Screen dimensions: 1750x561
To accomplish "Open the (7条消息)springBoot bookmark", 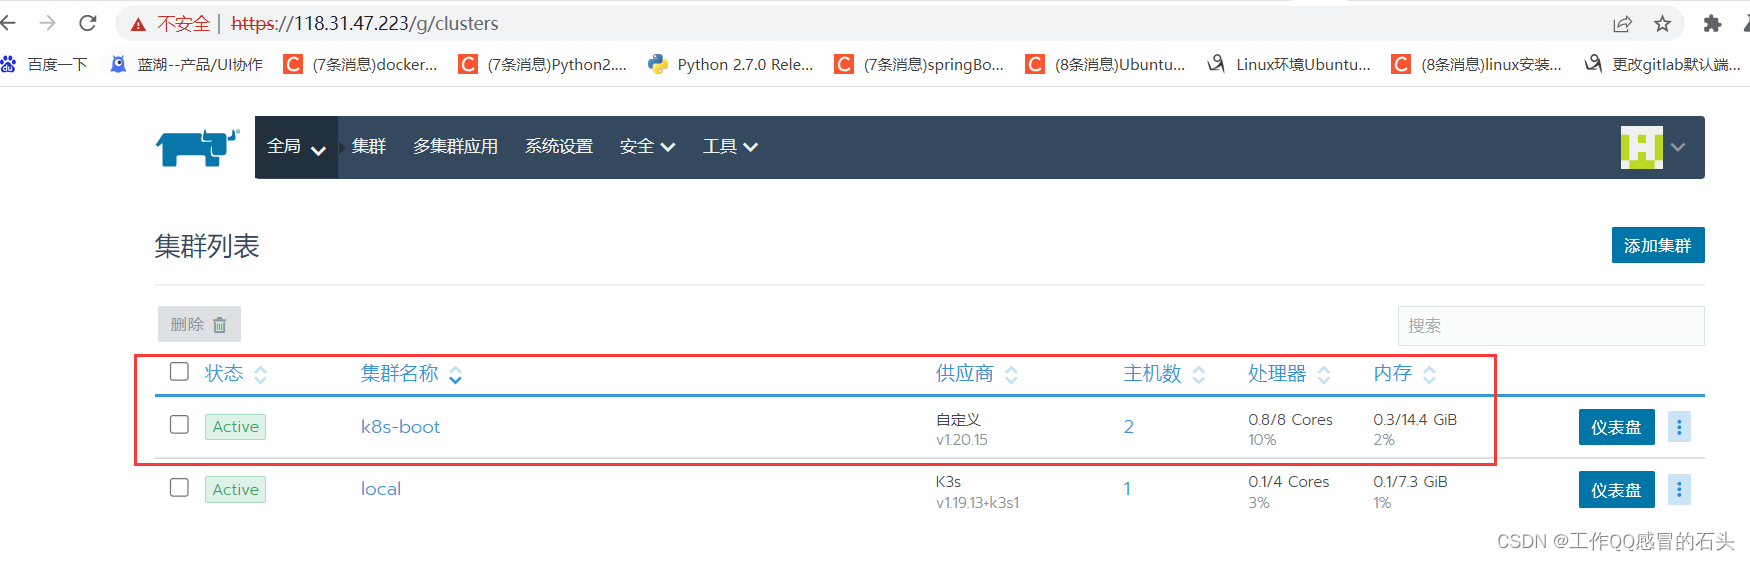I will pyautogui.click(x=920, y=64).
